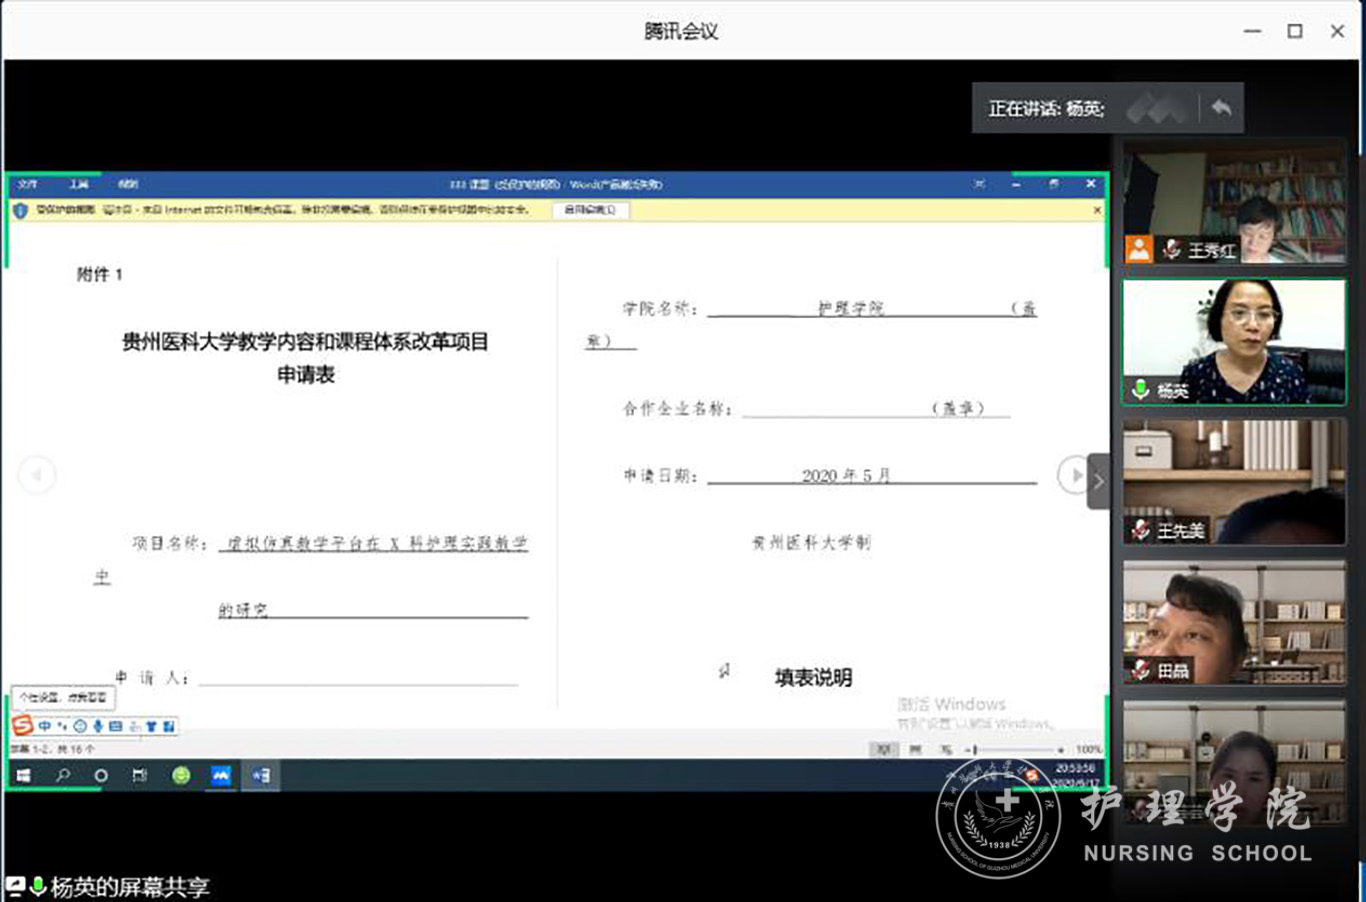
Task: Click the Sogou voice input microphone icon
Action: [x=98, y=726]
